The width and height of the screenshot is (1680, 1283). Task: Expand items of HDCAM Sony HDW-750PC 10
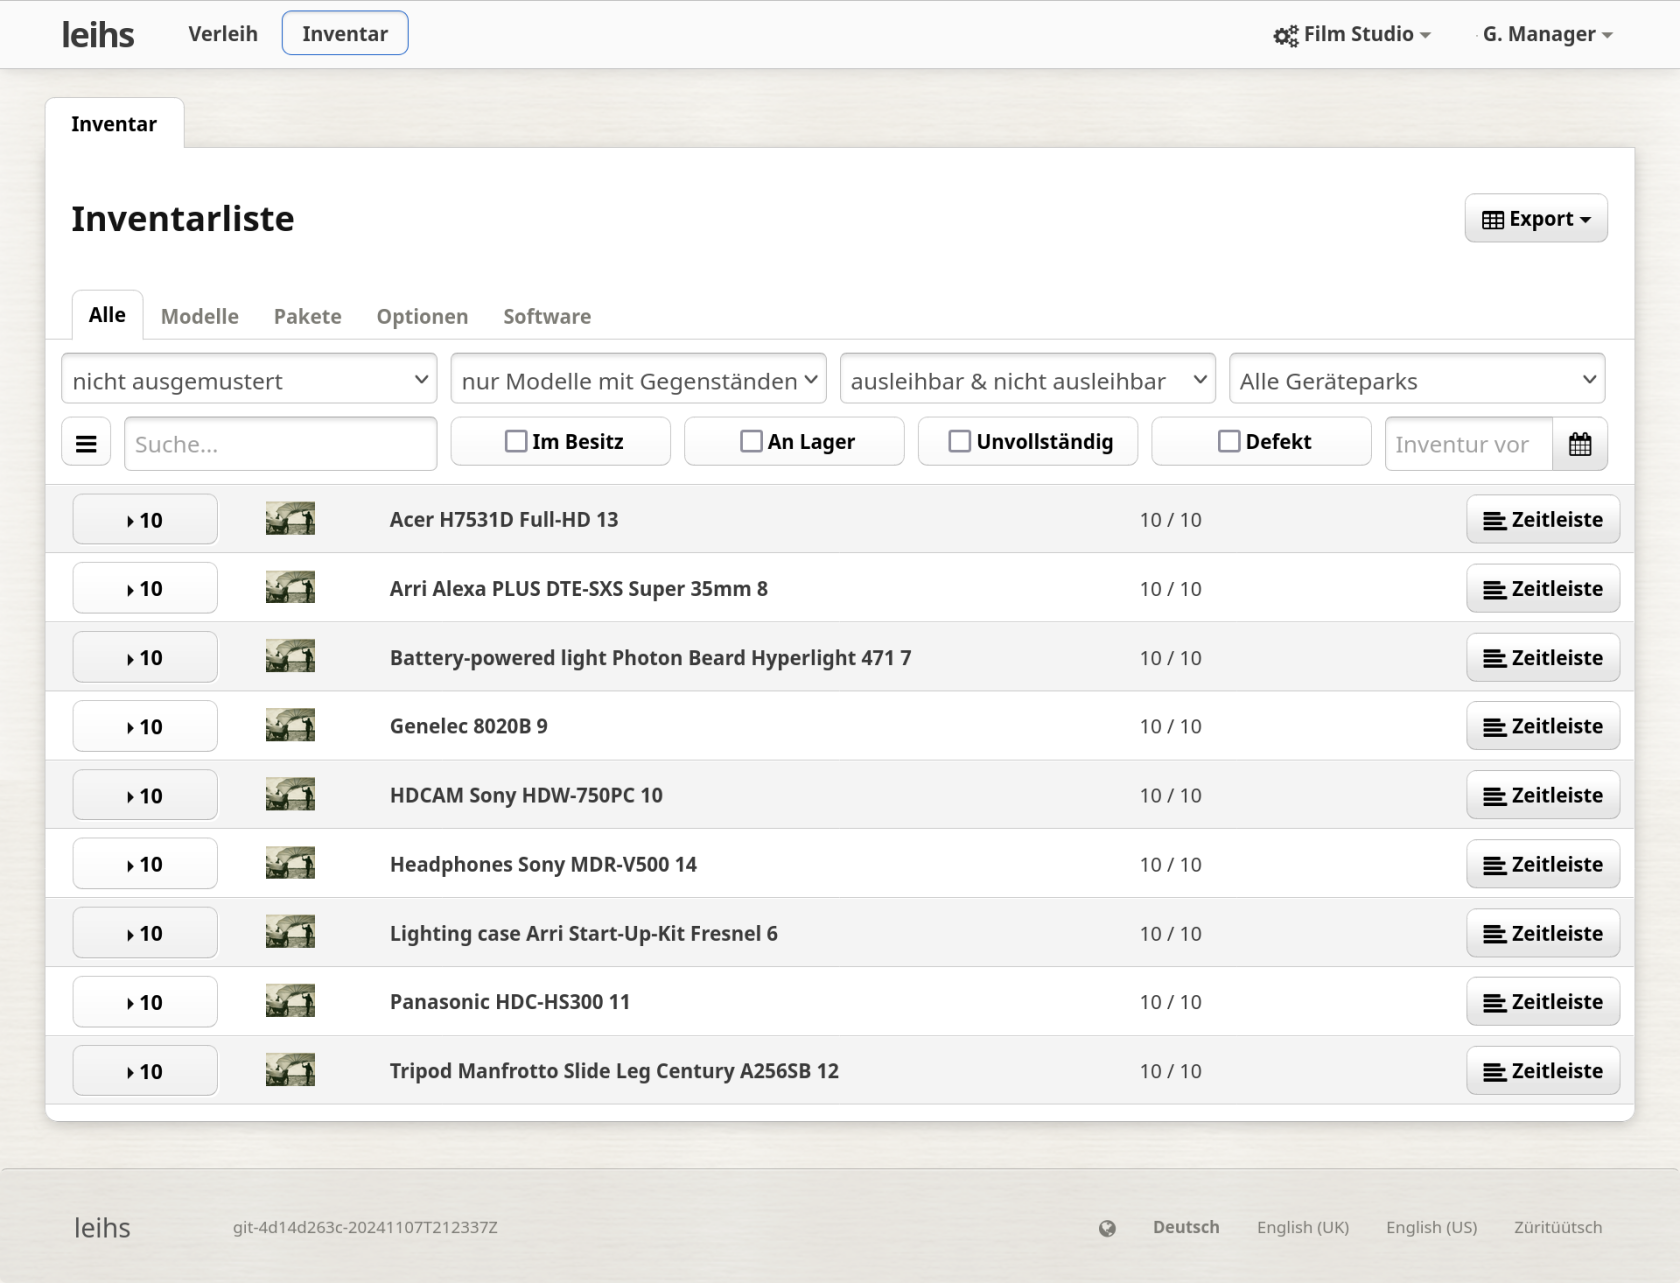tap(145, 796)
